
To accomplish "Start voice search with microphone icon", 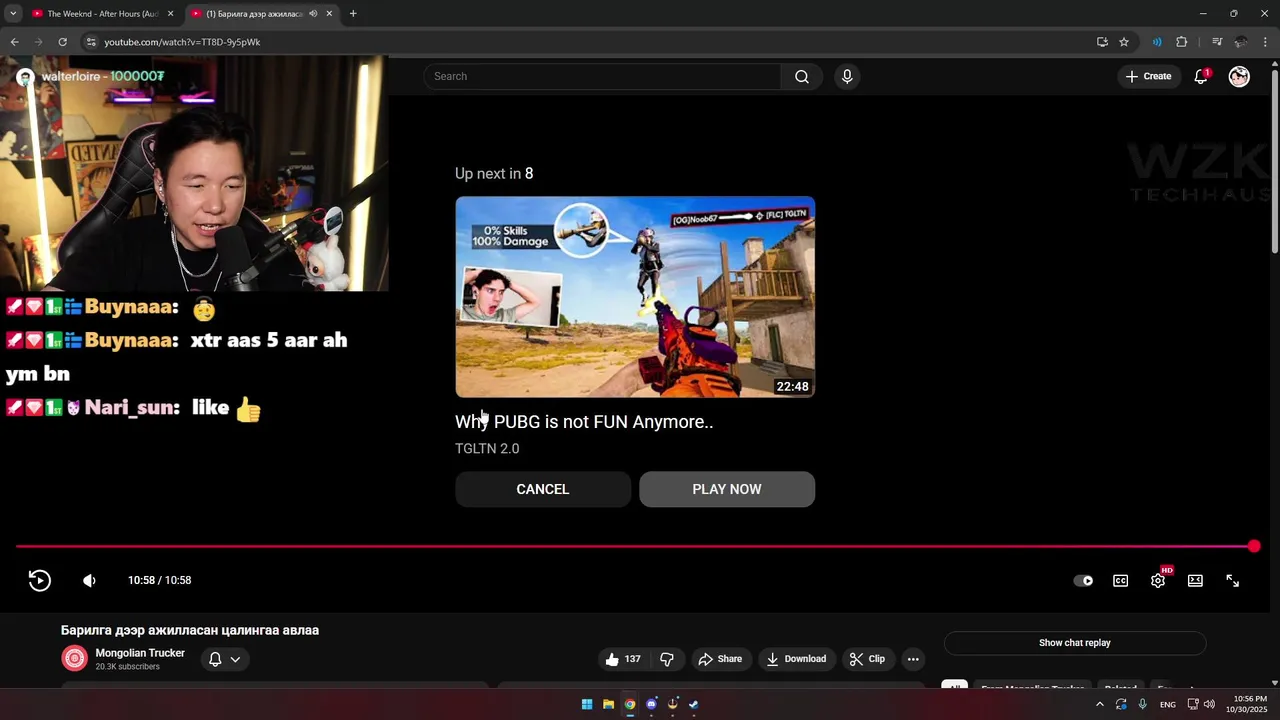I will pos(847,77).
